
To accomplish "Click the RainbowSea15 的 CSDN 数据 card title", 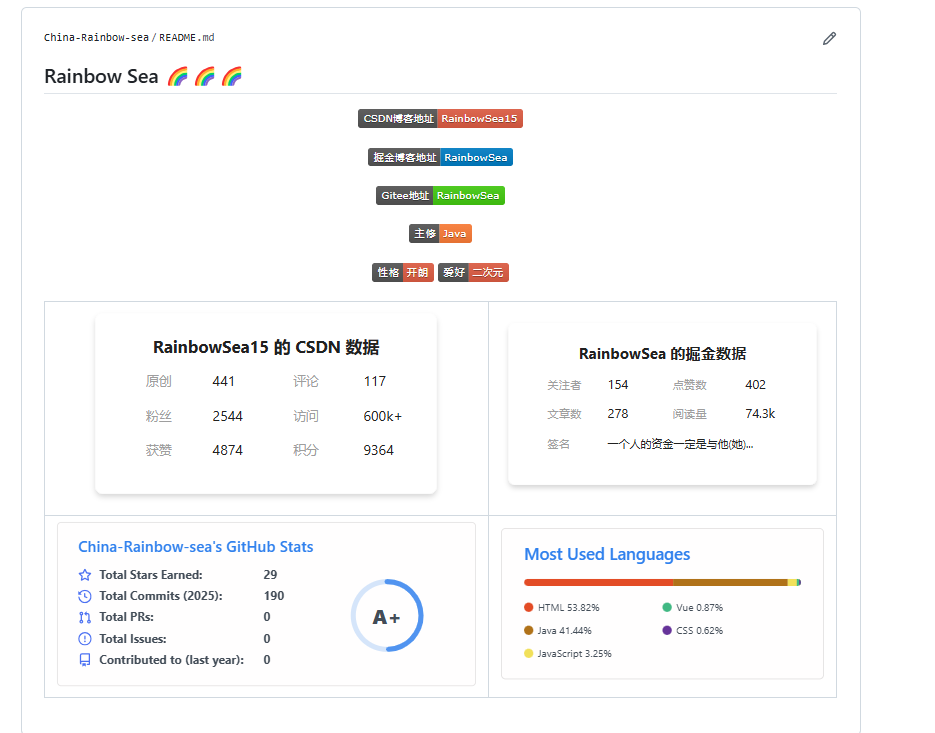I will (x=266, y=347).
